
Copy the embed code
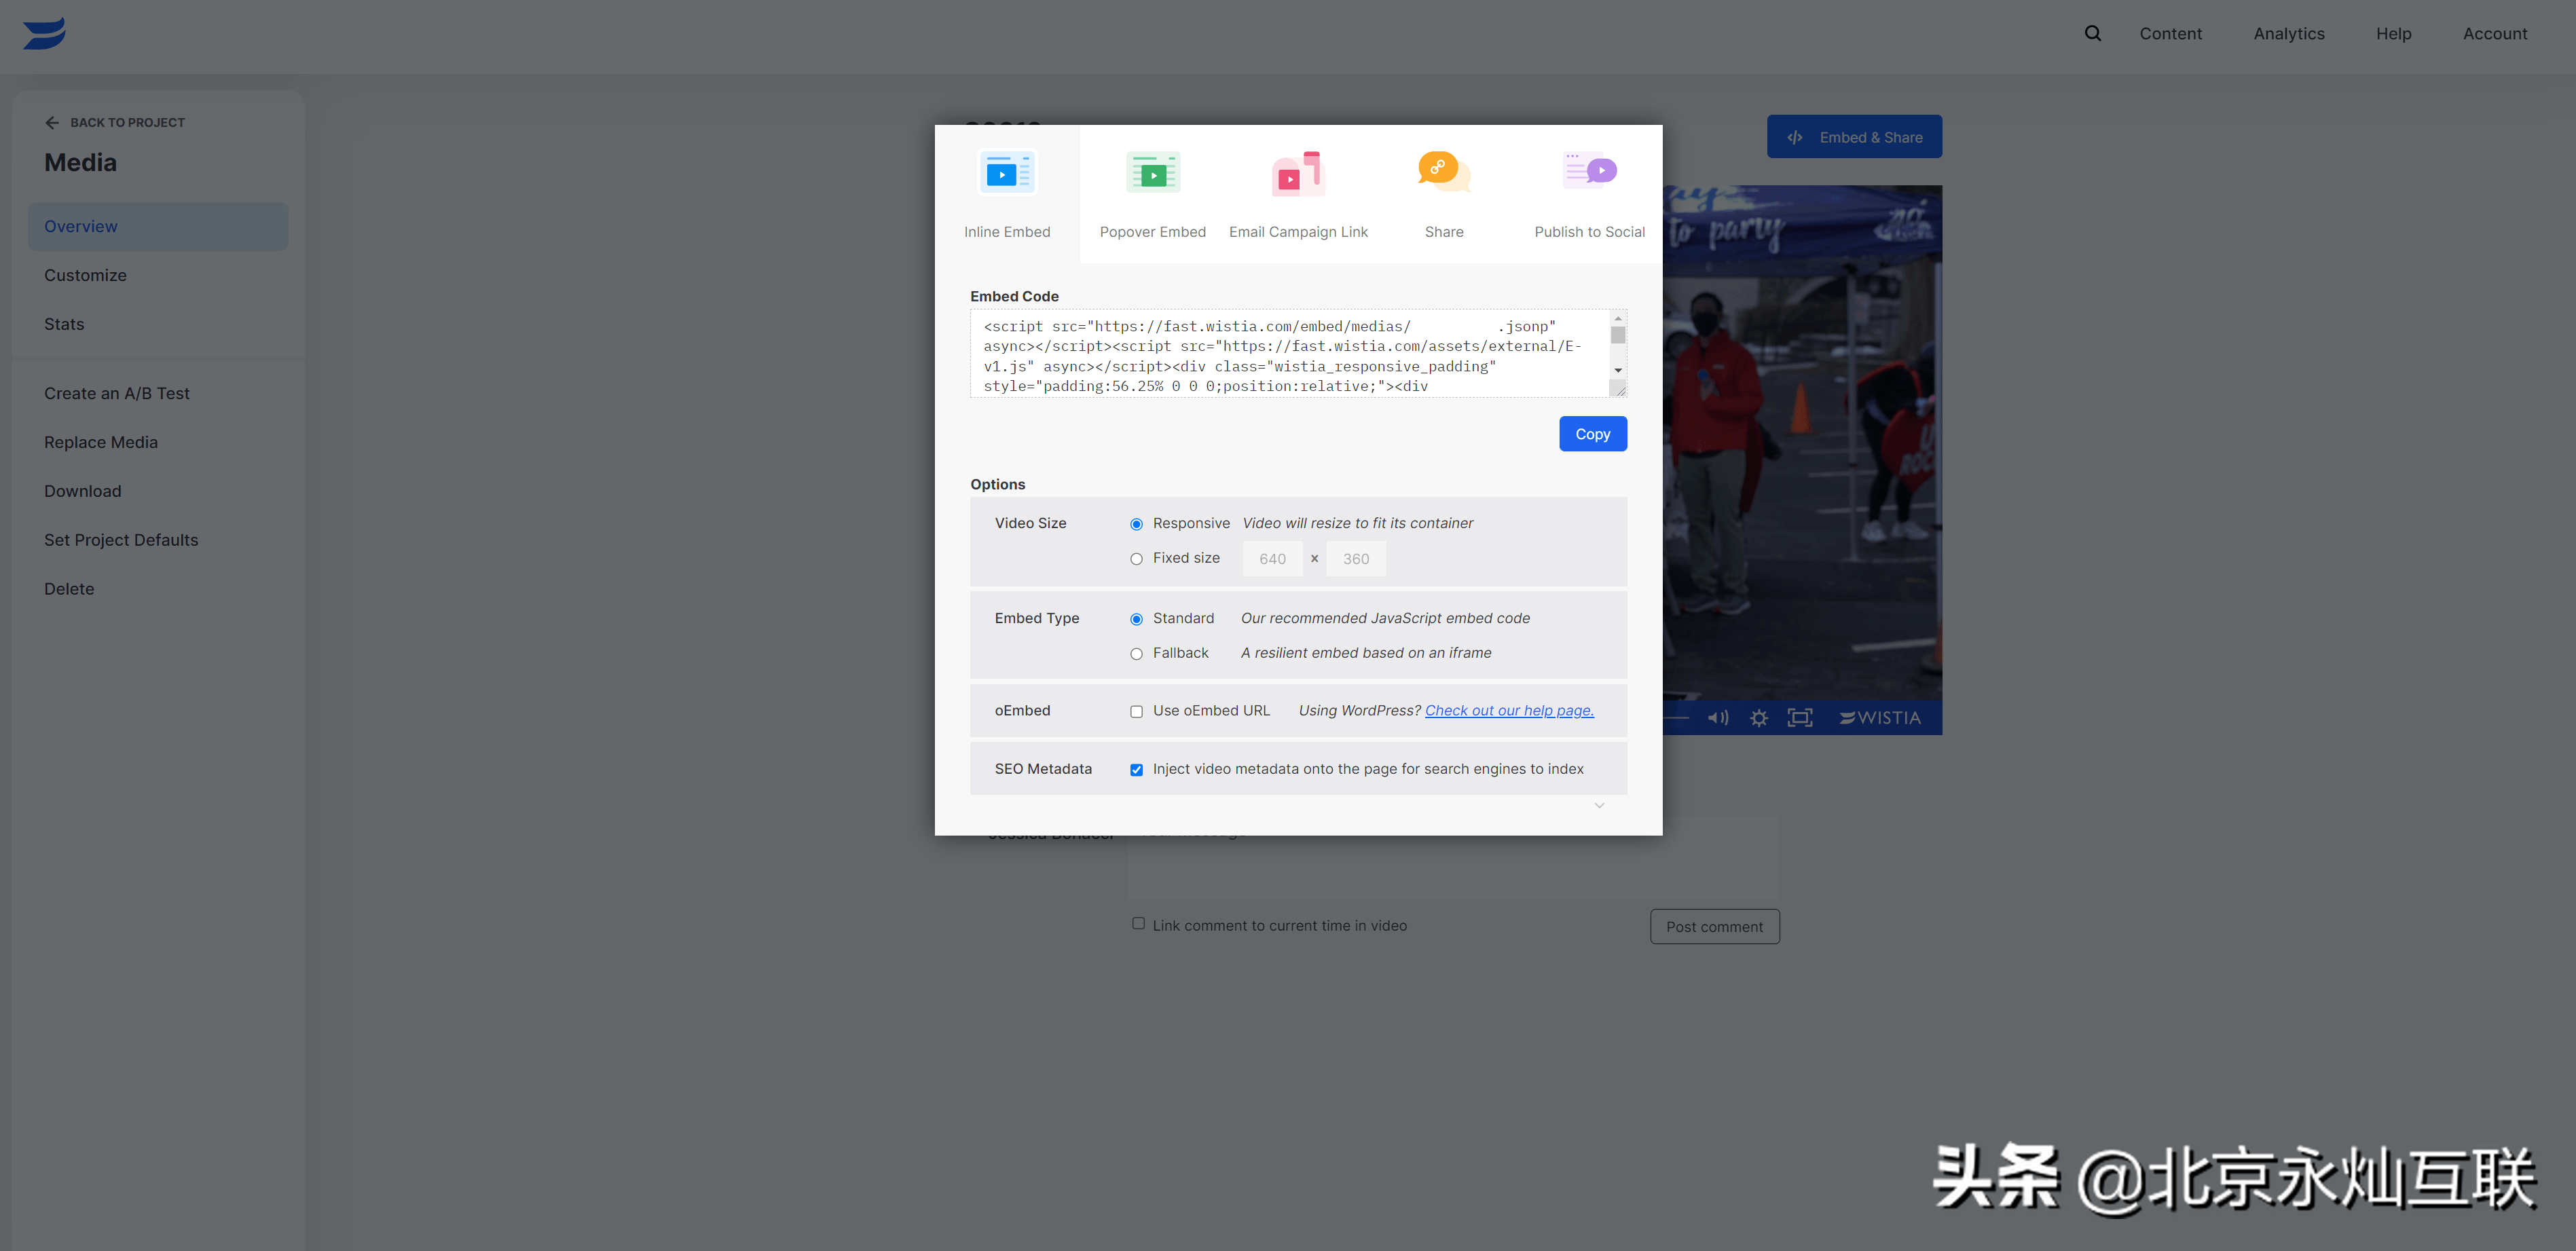[1592, 434]
